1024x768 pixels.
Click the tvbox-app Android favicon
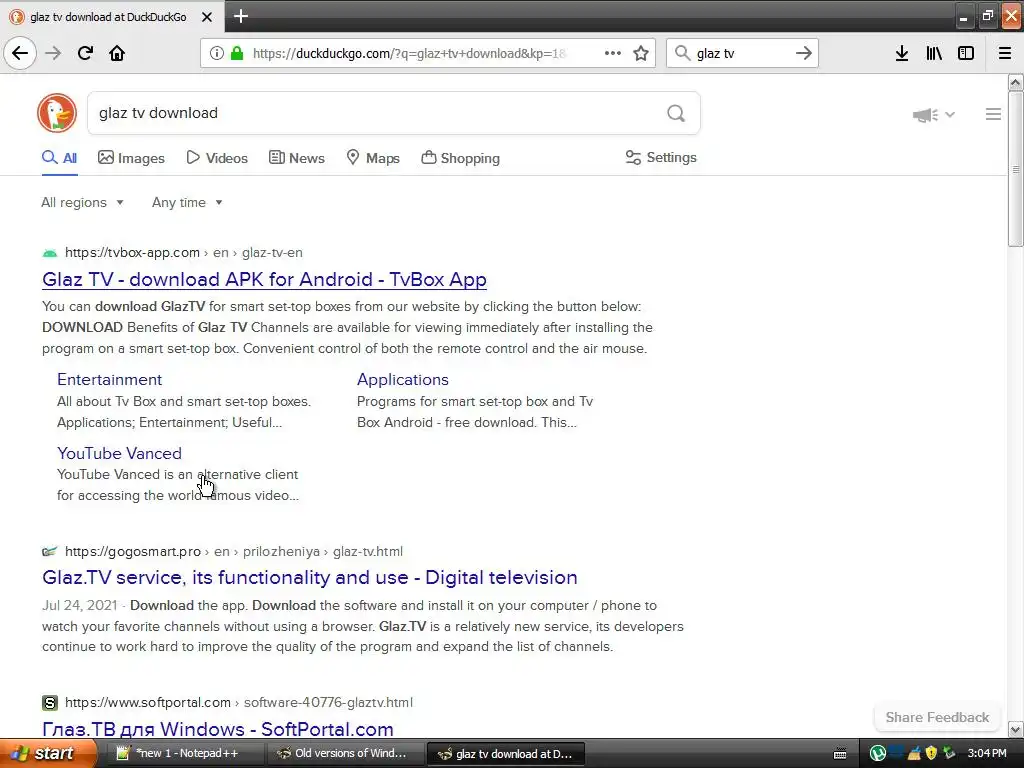click(x=50, y=253)
